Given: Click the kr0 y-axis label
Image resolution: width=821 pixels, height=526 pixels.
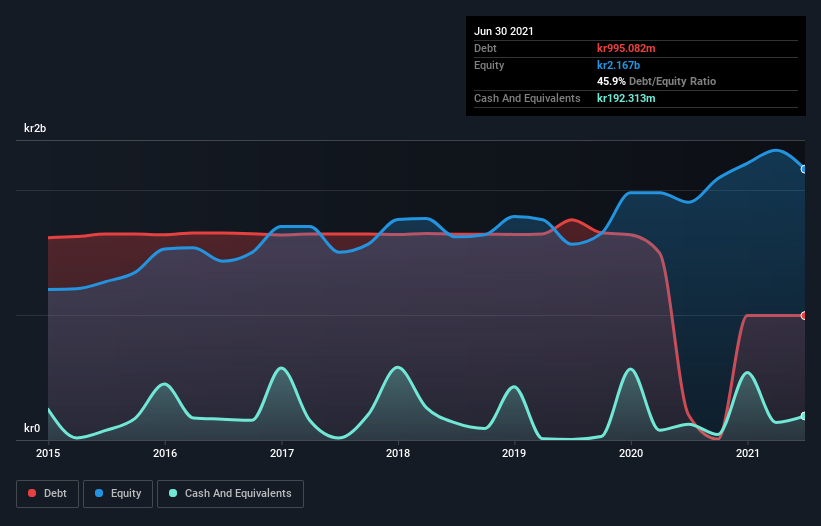Looking at the screenshot, I should [x=32, y=428].
